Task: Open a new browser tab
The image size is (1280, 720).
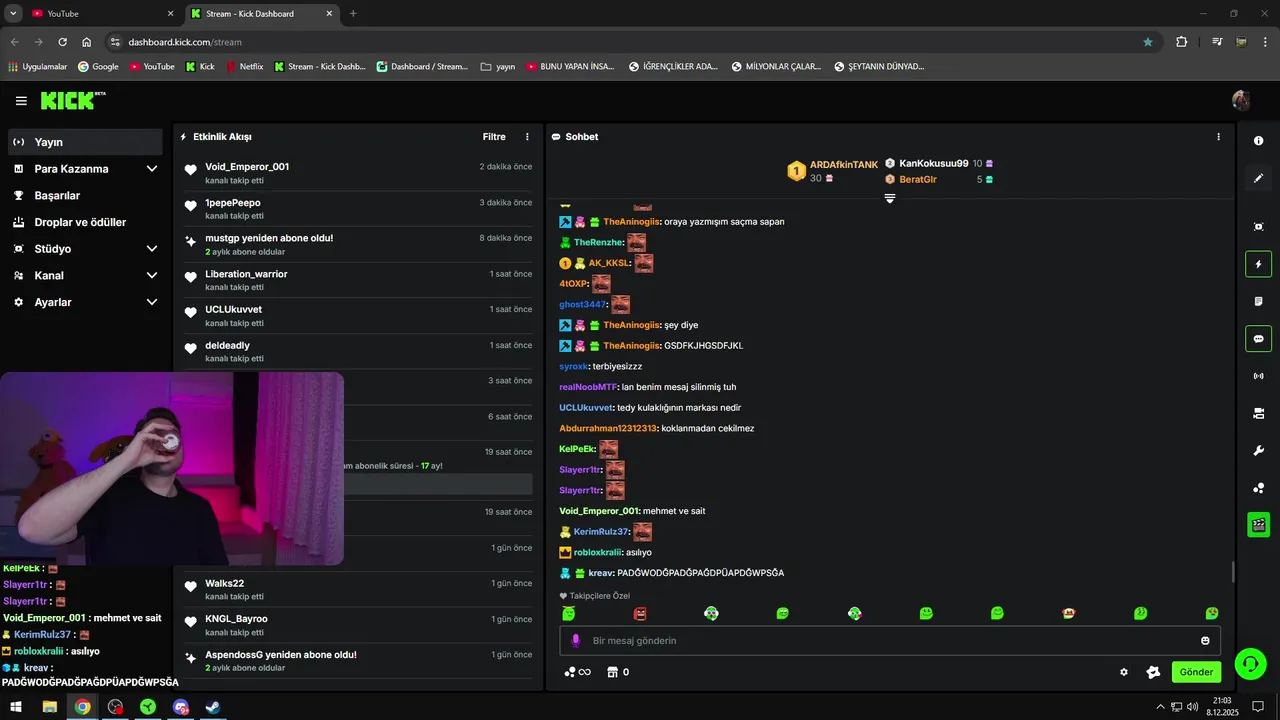Action: click(x=353, y=14)
